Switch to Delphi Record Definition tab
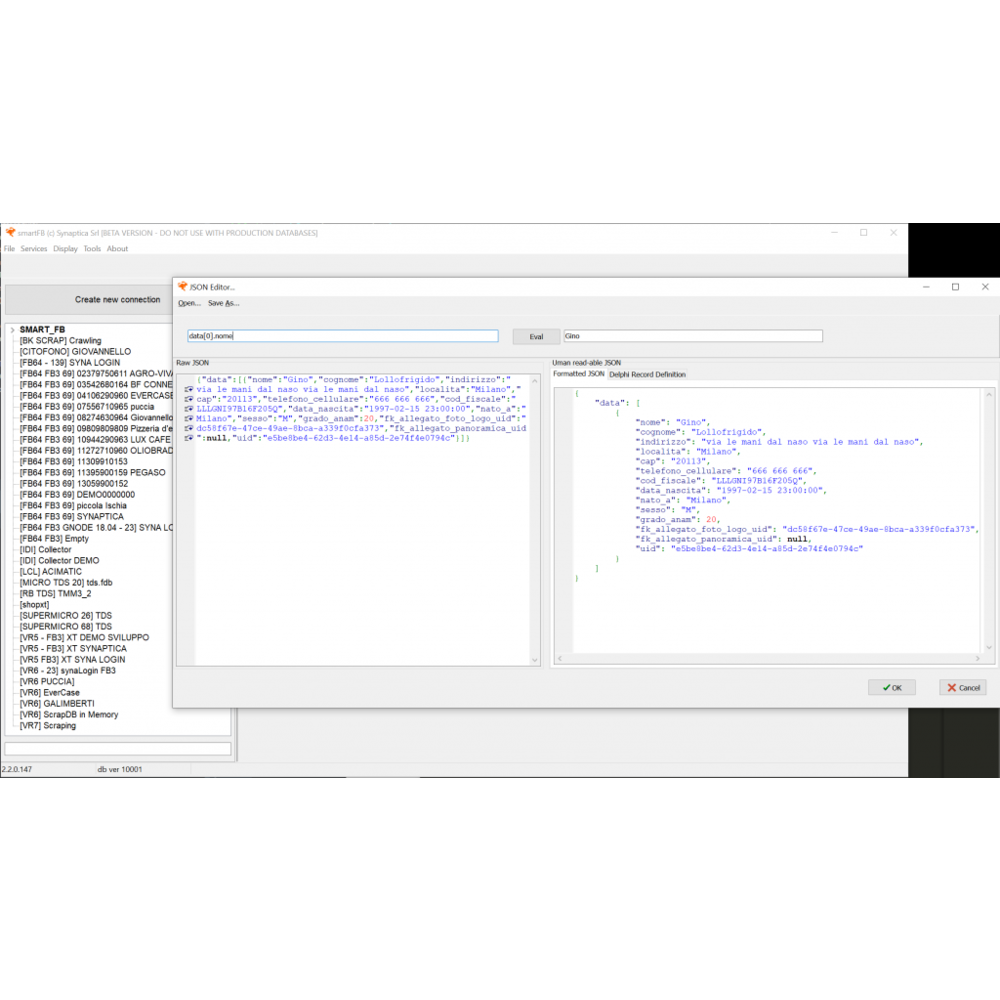 coord(647,374)
